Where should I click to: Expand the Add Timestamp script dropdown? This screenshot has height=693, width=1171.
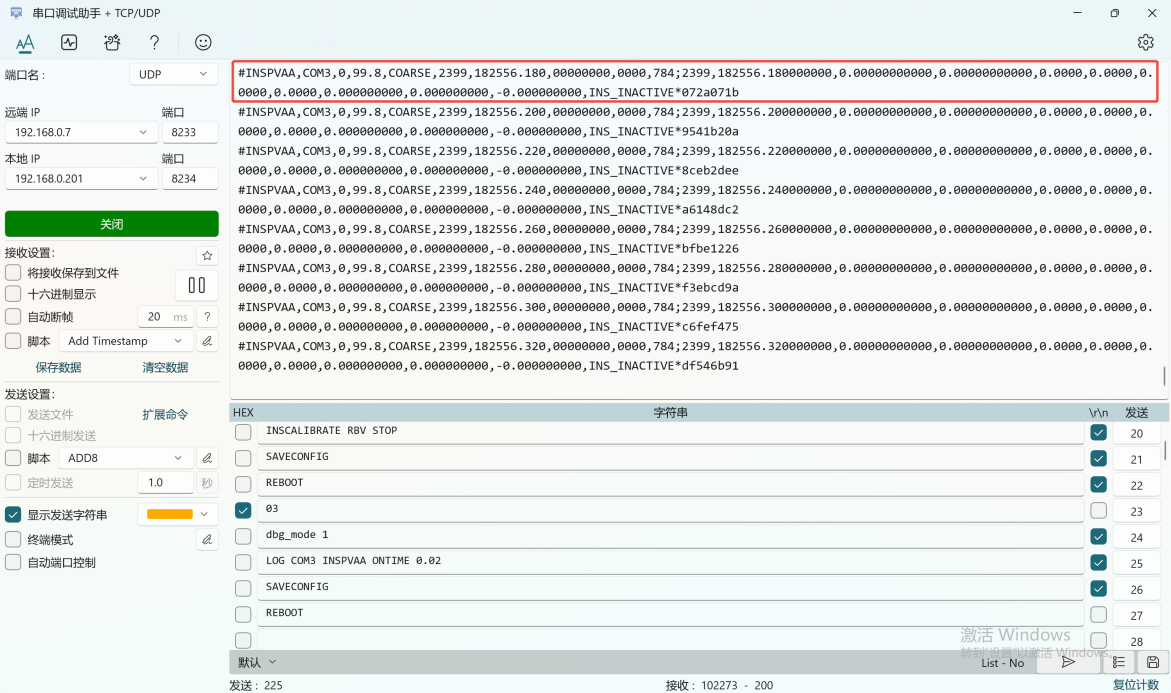click(x=125, y=341)
